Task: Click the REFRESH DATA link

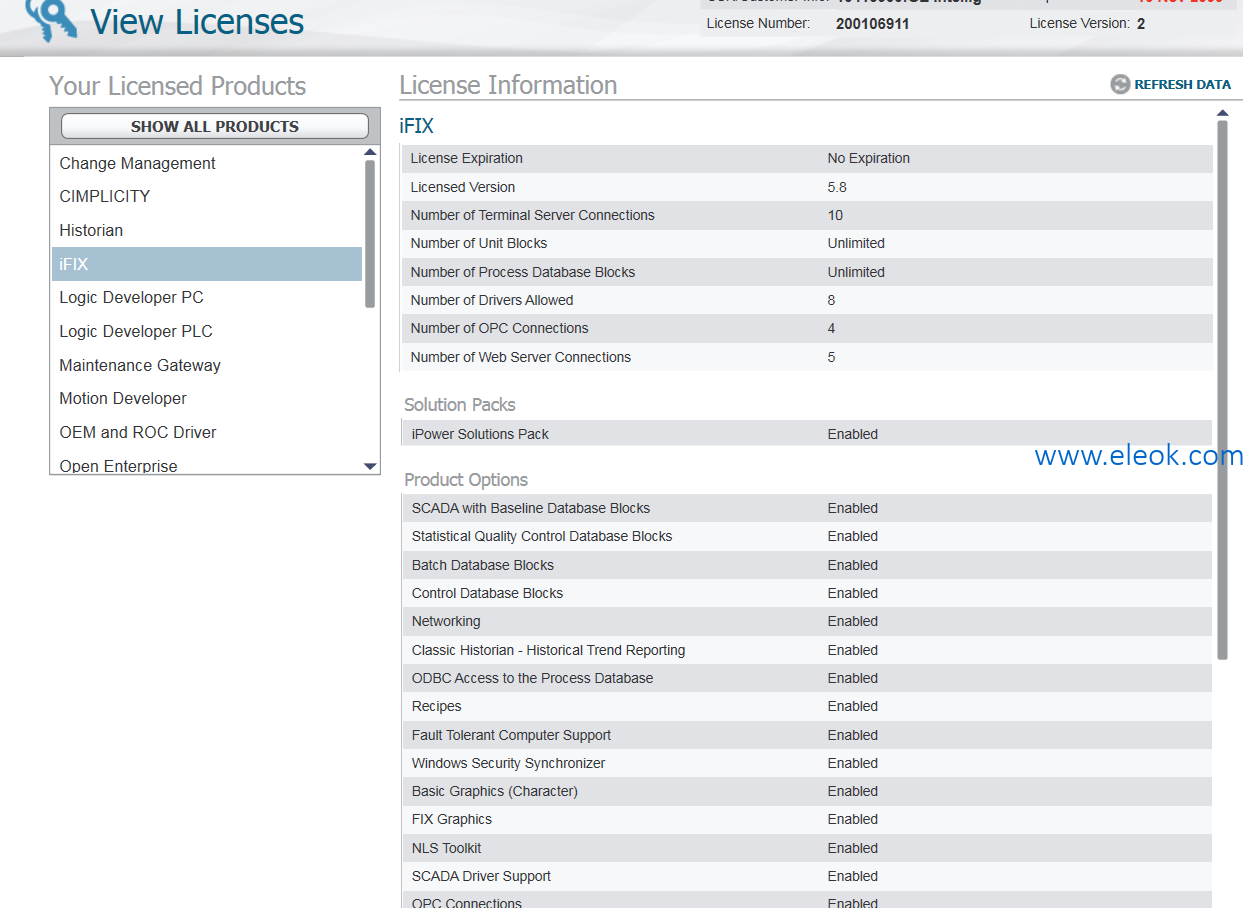Action: click(1182, 85)
